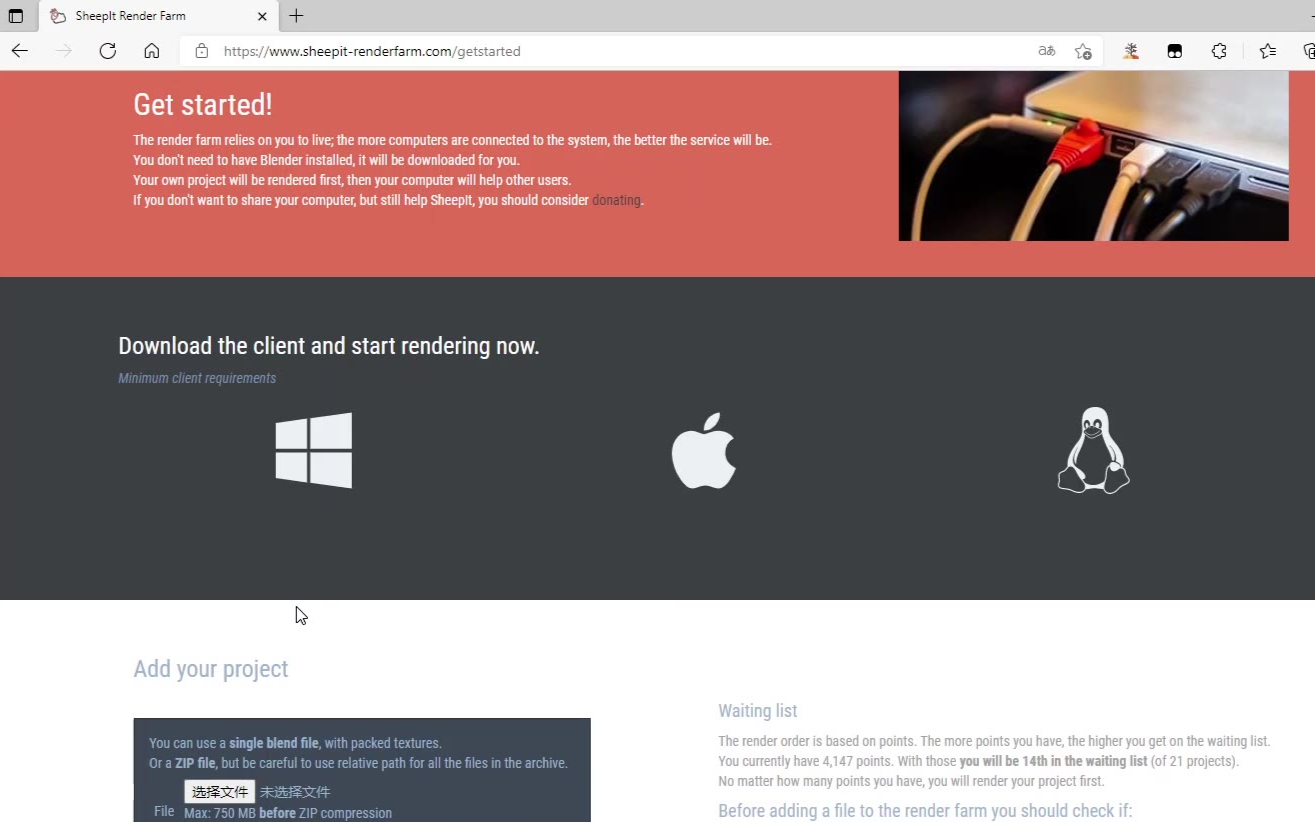
Task: Click the address bar URL
Action: [372, 51]
